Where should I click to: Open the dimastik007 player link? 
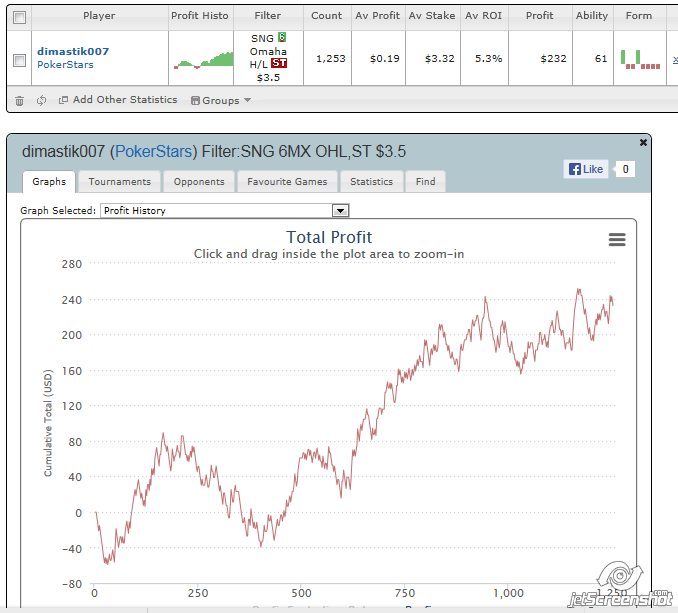[73, 51]
